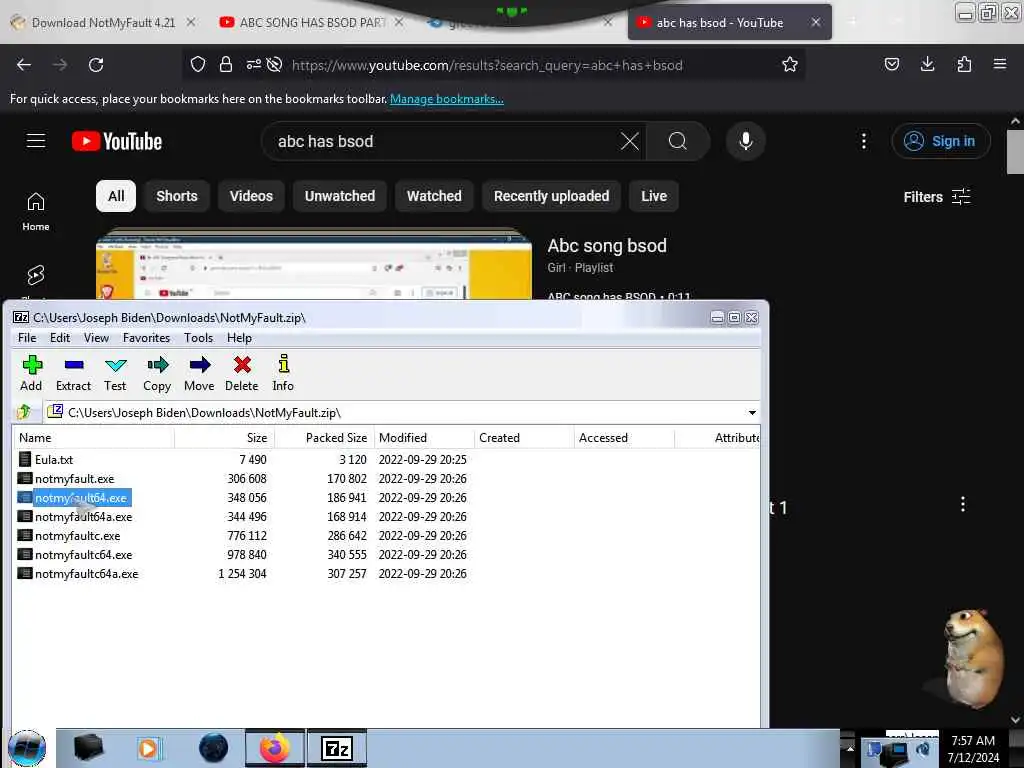Click the Copy toolbar icon in 7-Zip
Viewport: 1024px width, 768px height.
click(157, 373)
